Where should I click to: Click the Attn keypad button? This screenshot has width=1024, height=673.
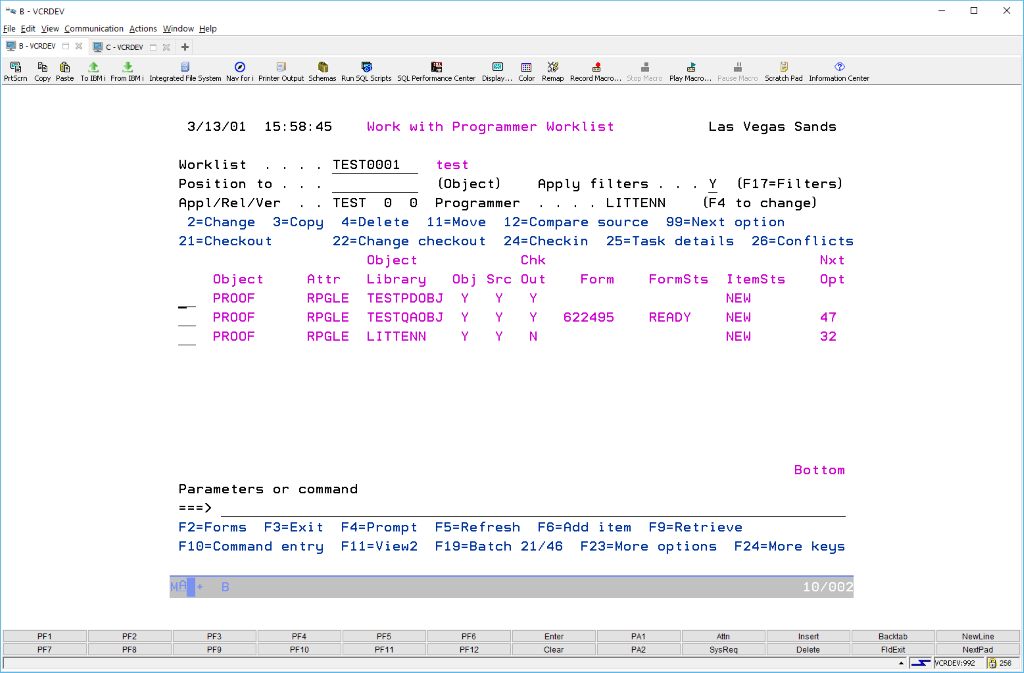coord(723,636)
